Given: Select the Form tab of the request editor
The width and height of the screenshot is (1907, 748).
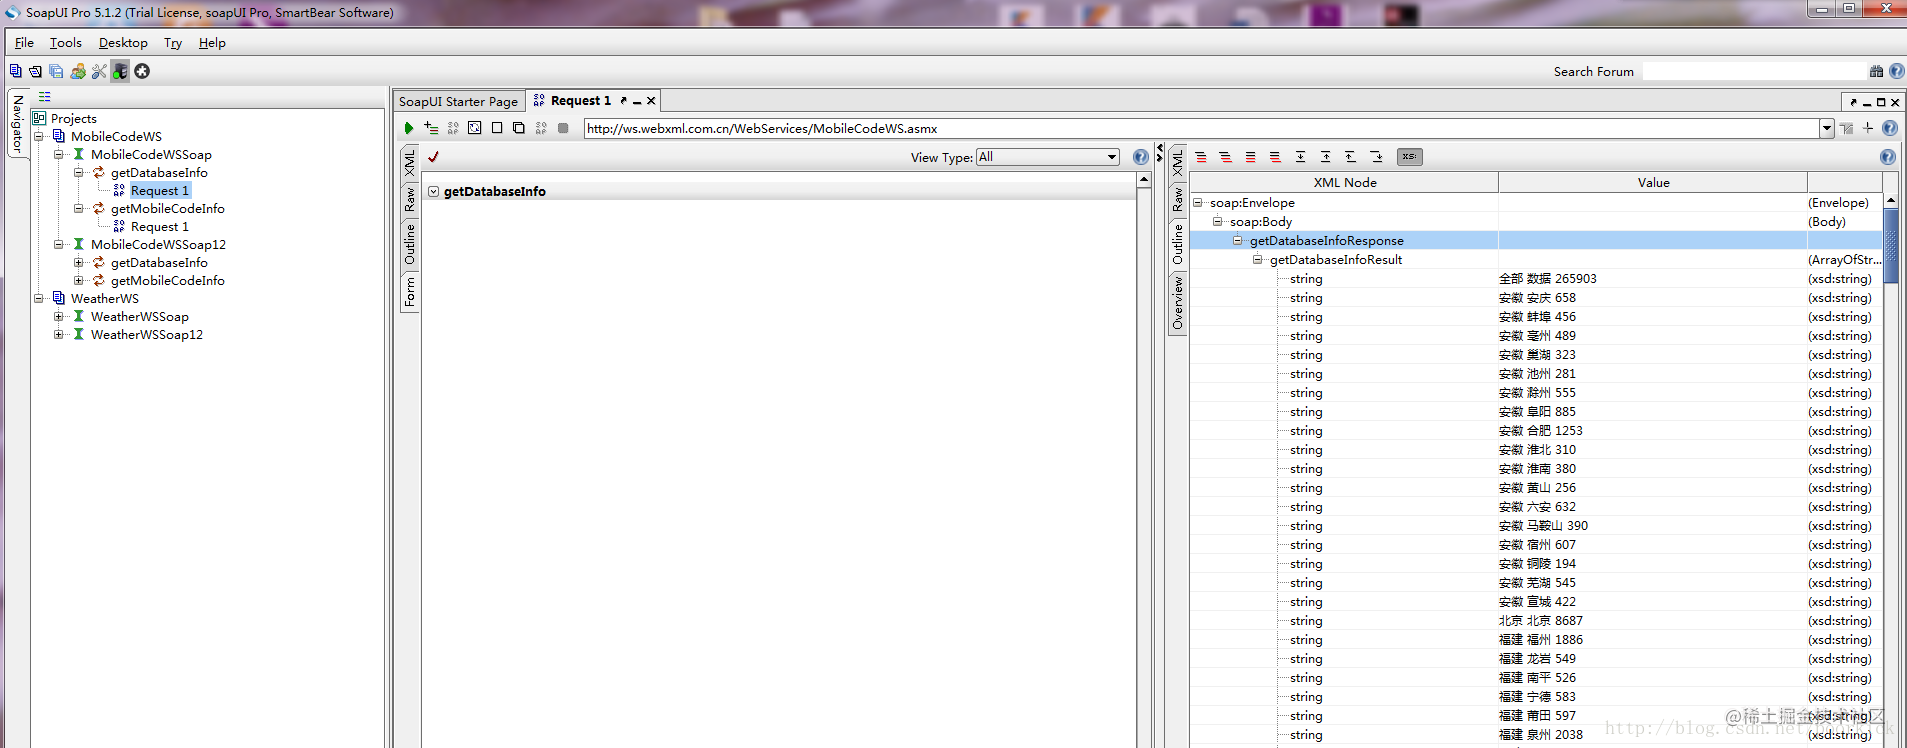Looking at the screenshot, I should tap(410, 292).
